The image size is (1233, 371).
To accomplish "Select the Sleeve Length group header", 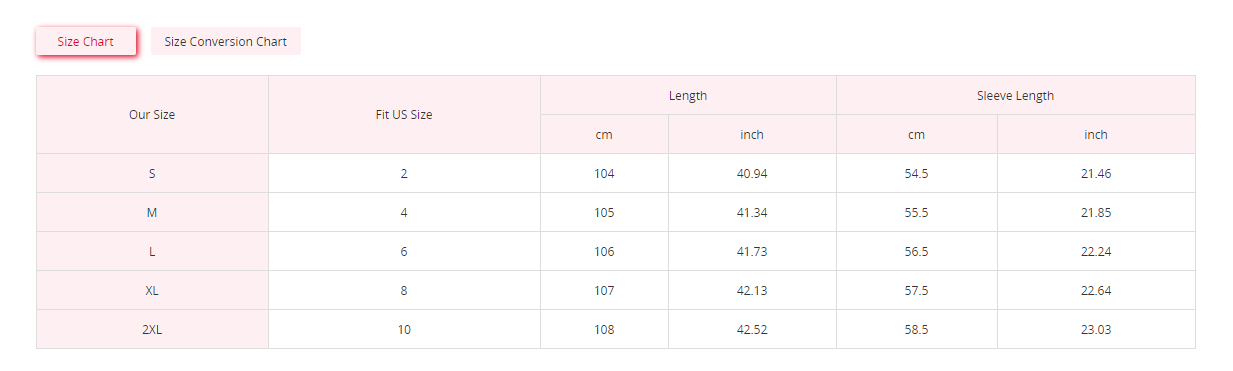I will click(1016, 96).
